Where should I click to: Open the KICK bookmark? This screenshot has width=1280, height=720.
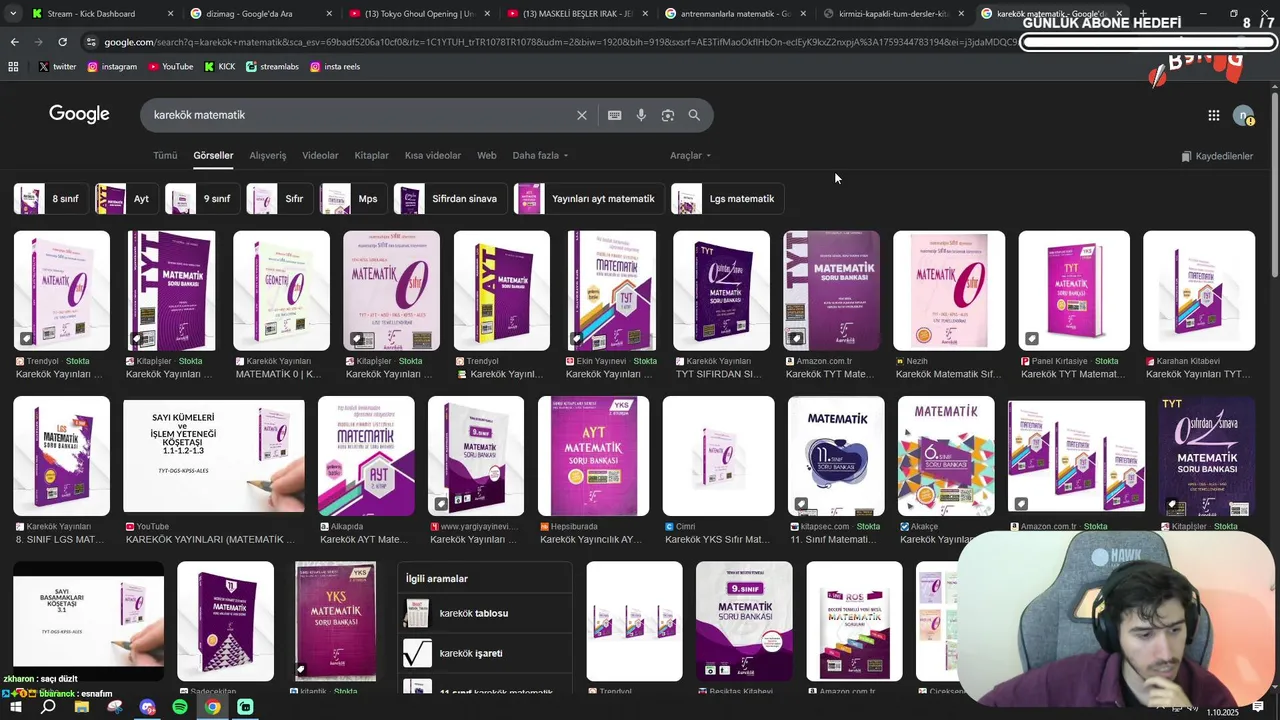click(x=220, y=66)
